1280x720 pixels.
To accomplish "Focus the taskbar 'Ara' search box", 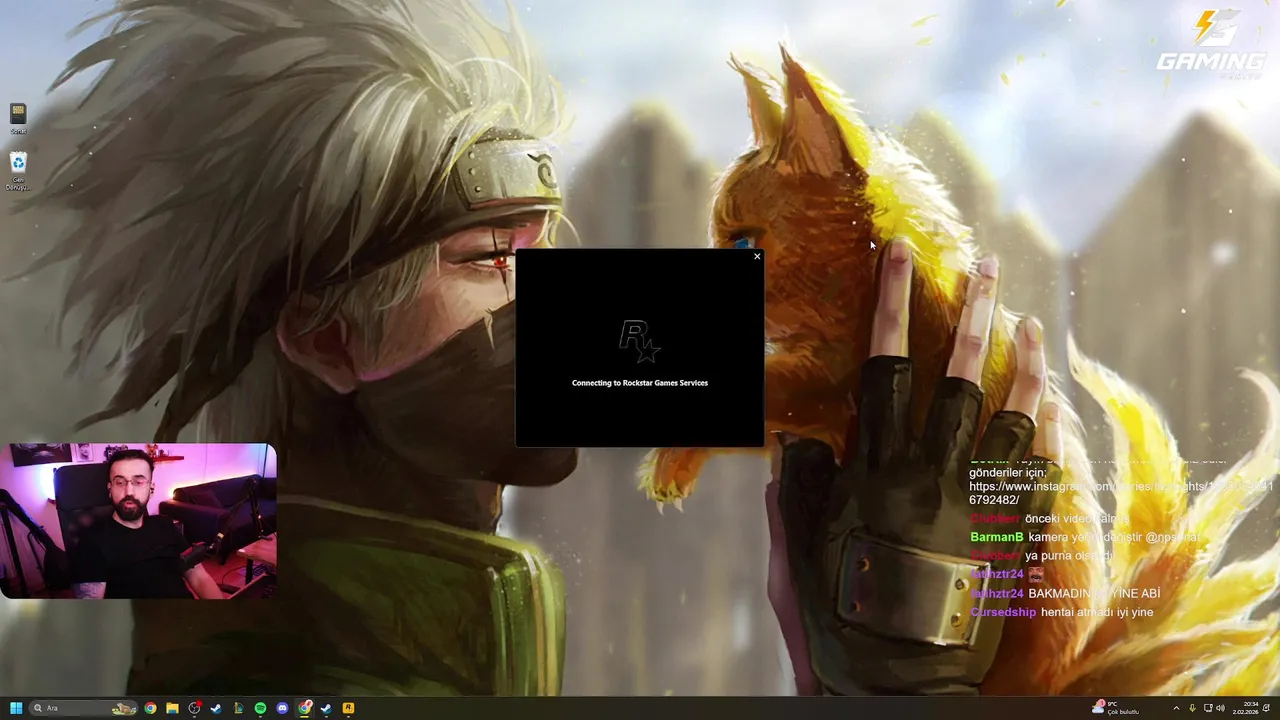I will (x=83, y=708).
